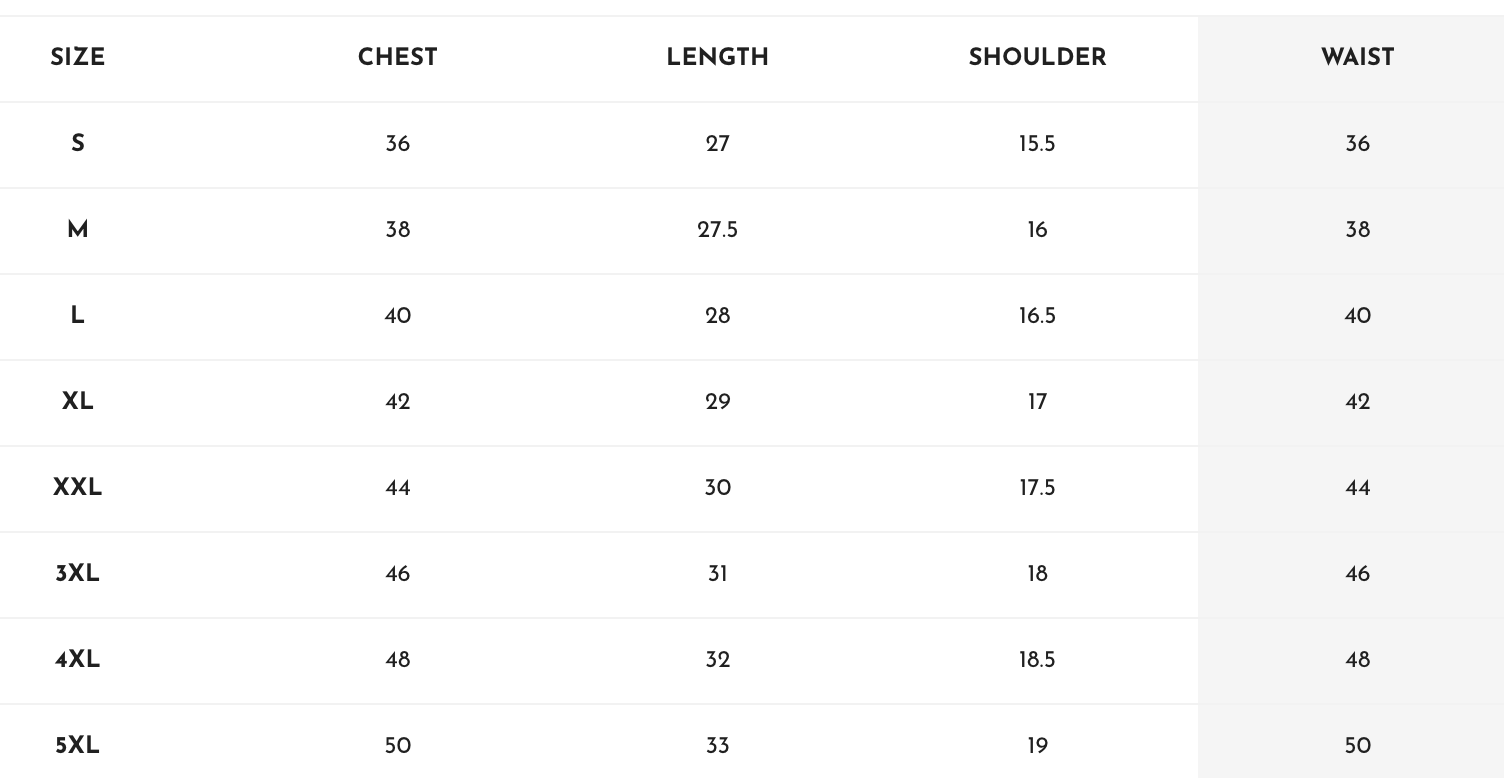
Task: Click length value 29 for size XL
Action: point(718,402)
